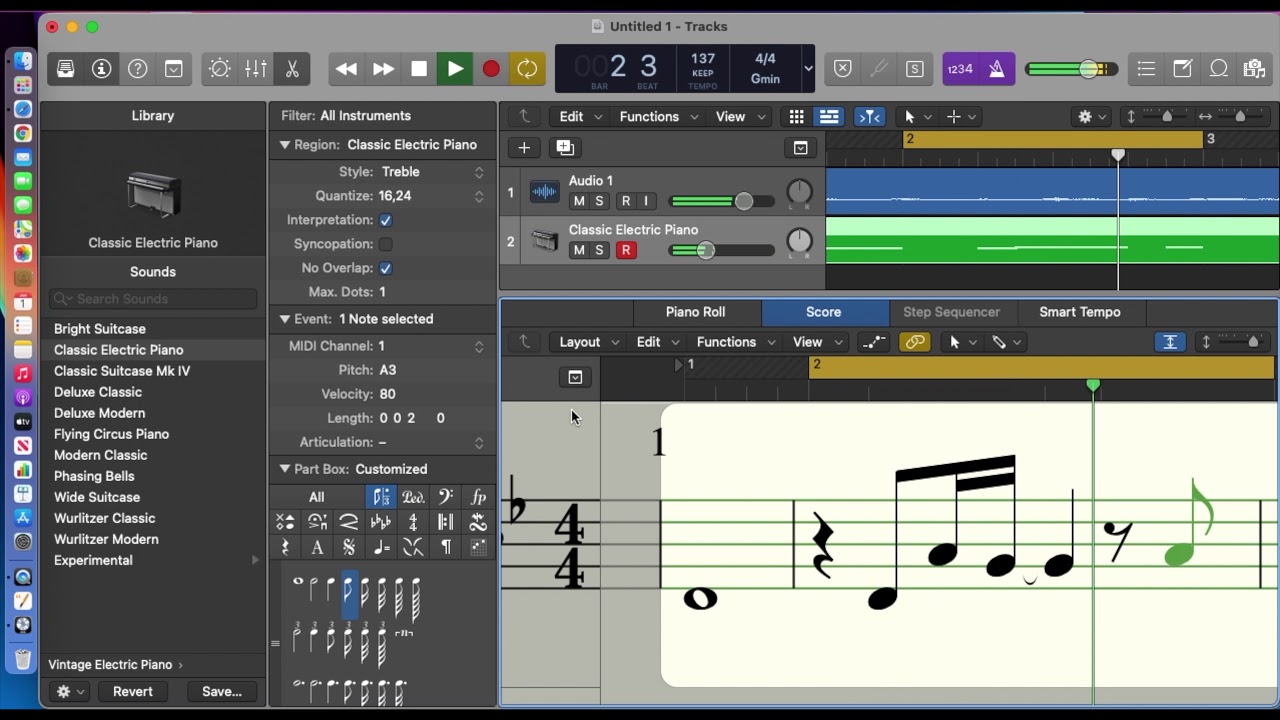1280x720 pixels.
Task: Toggle the Interpretation checkbox
Action: [x=386, y=220]
